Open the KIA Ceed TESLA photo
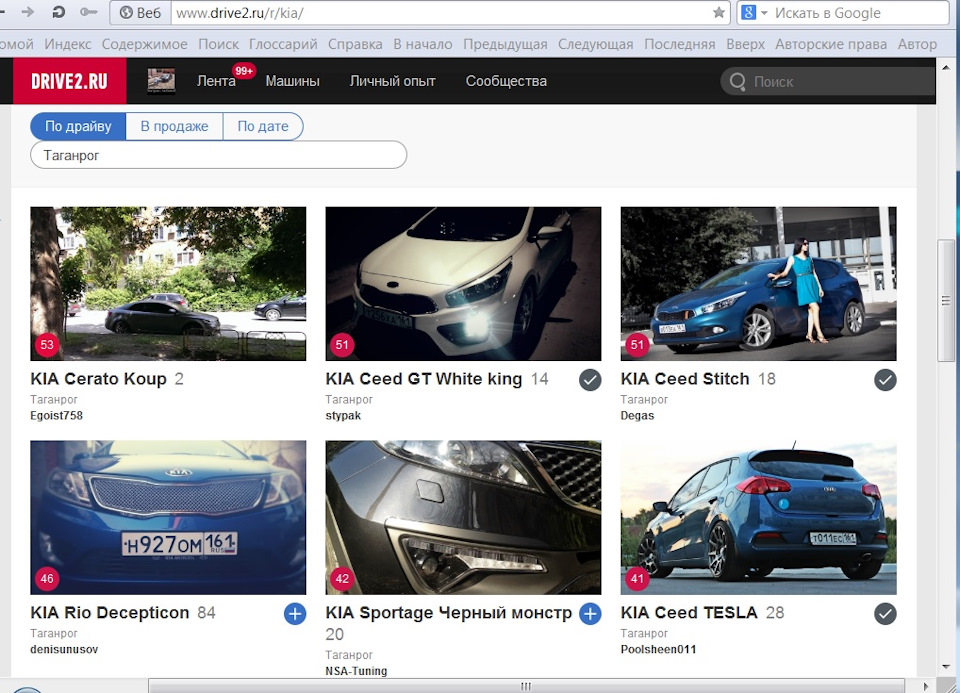Image resolution: width=960 pixels, height=693 pixels. (758, 517)
